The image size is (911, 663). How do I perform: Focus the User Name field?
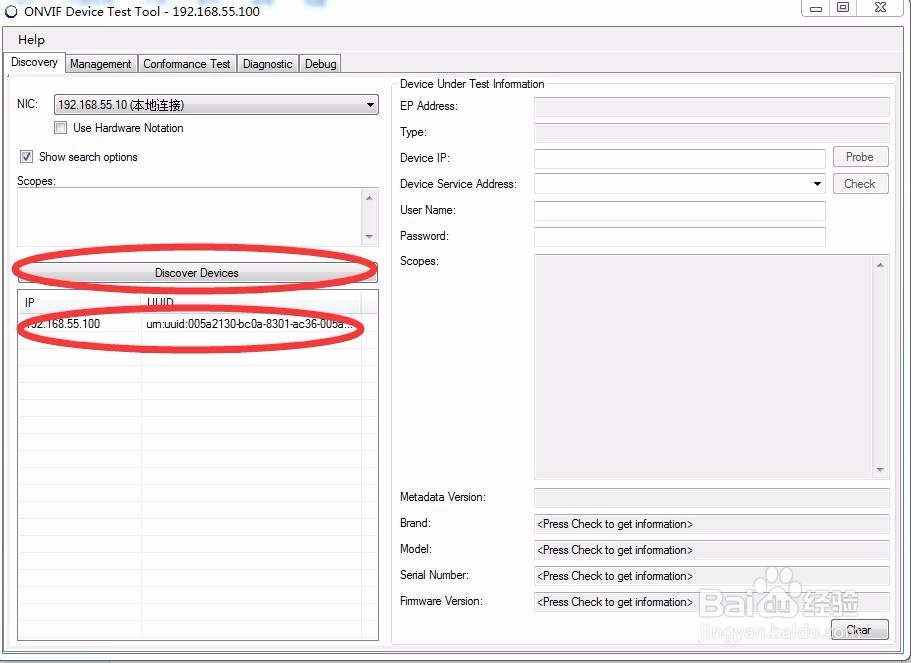680,210
